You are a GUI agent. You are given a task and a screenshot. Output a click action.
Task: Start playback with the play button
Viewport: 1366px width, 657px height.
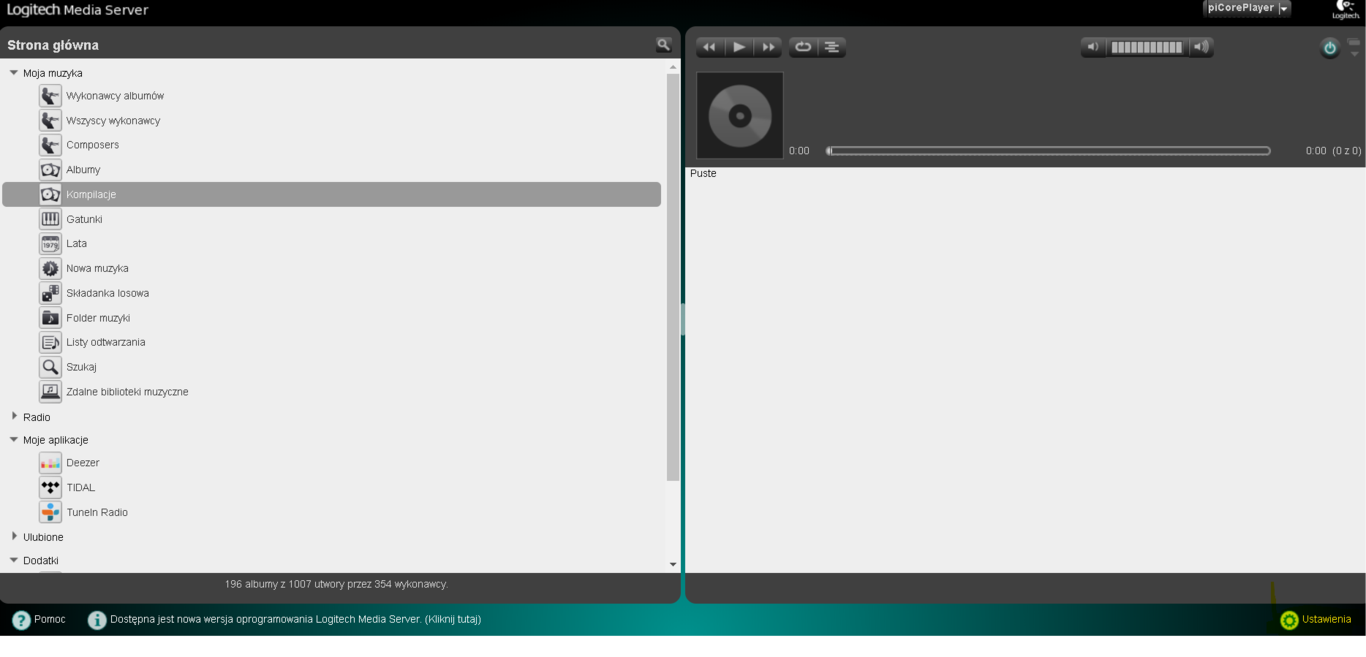739,47
